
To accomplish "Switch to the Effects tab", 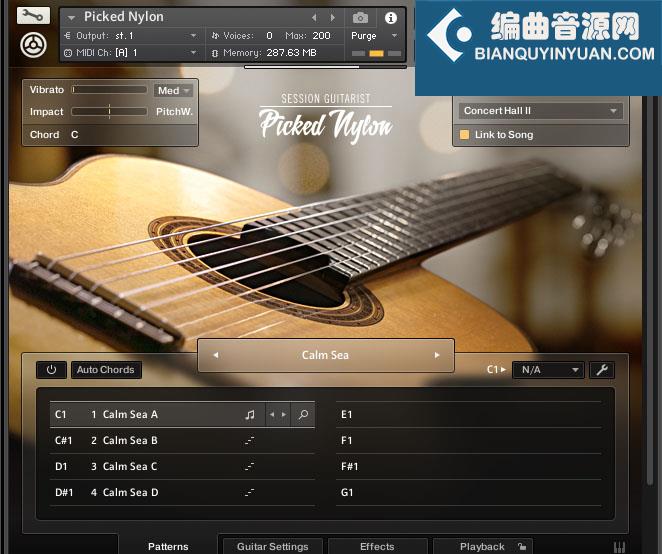I will tap(377, 546).
